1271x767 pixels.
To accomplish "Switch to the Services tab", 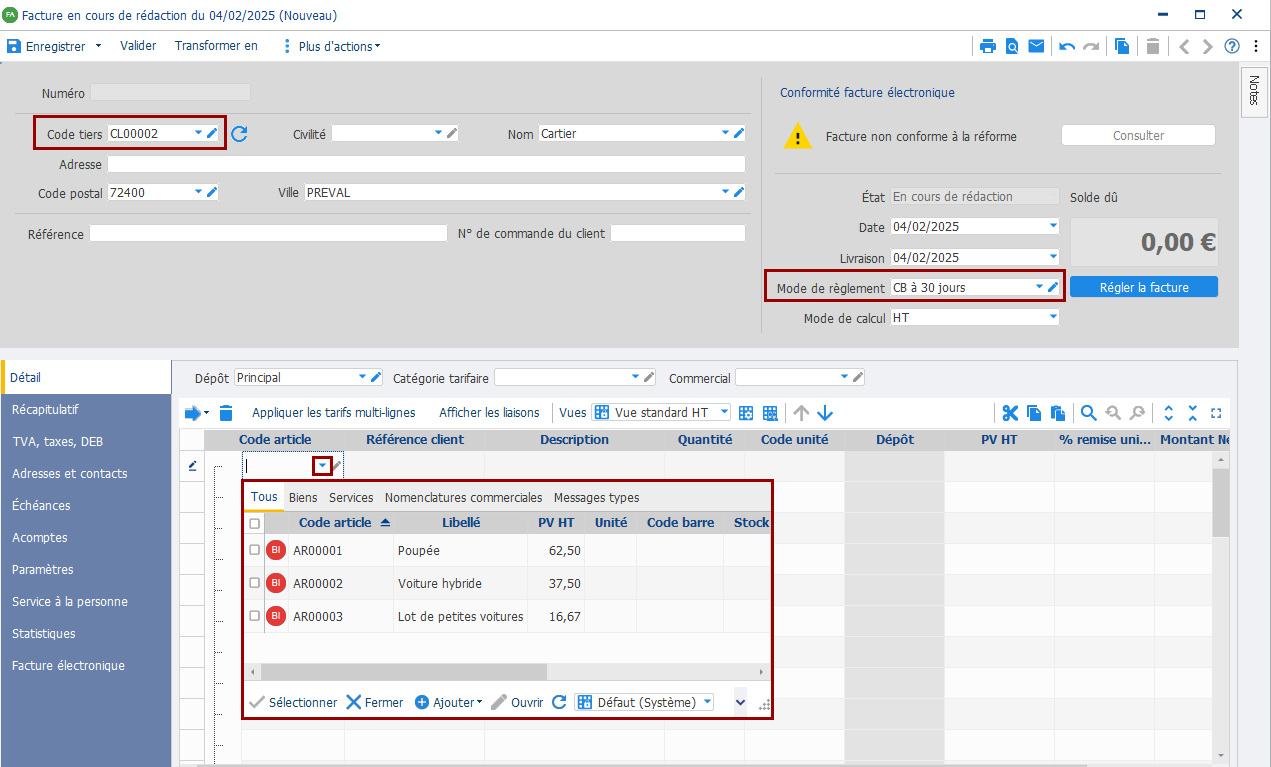I will point(351,497).
